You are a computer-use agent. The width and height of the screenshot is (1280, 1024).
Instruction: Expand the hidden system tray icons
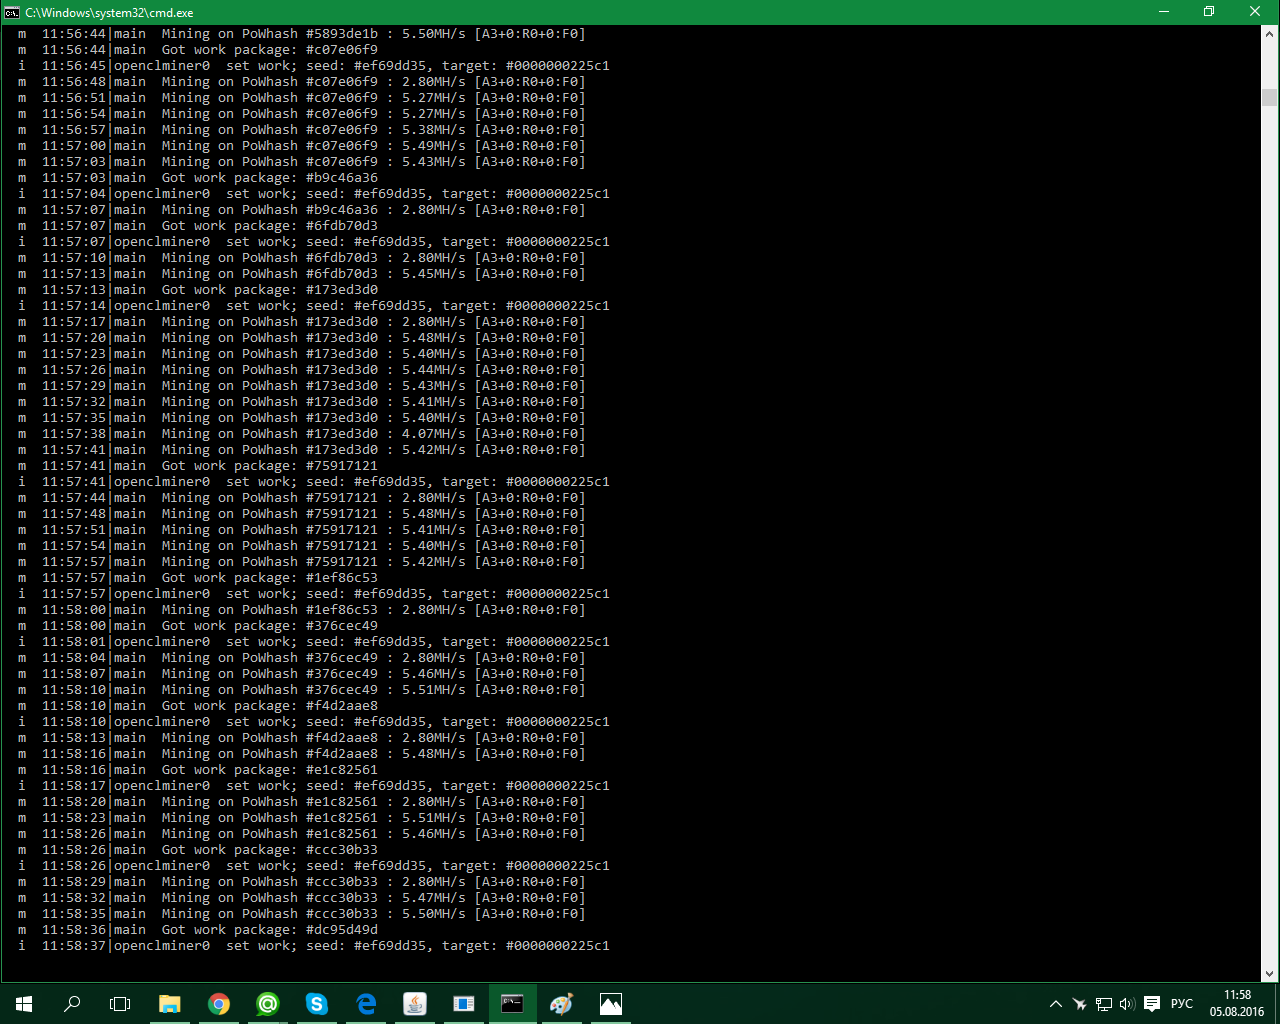[x=1055, y=1004]
